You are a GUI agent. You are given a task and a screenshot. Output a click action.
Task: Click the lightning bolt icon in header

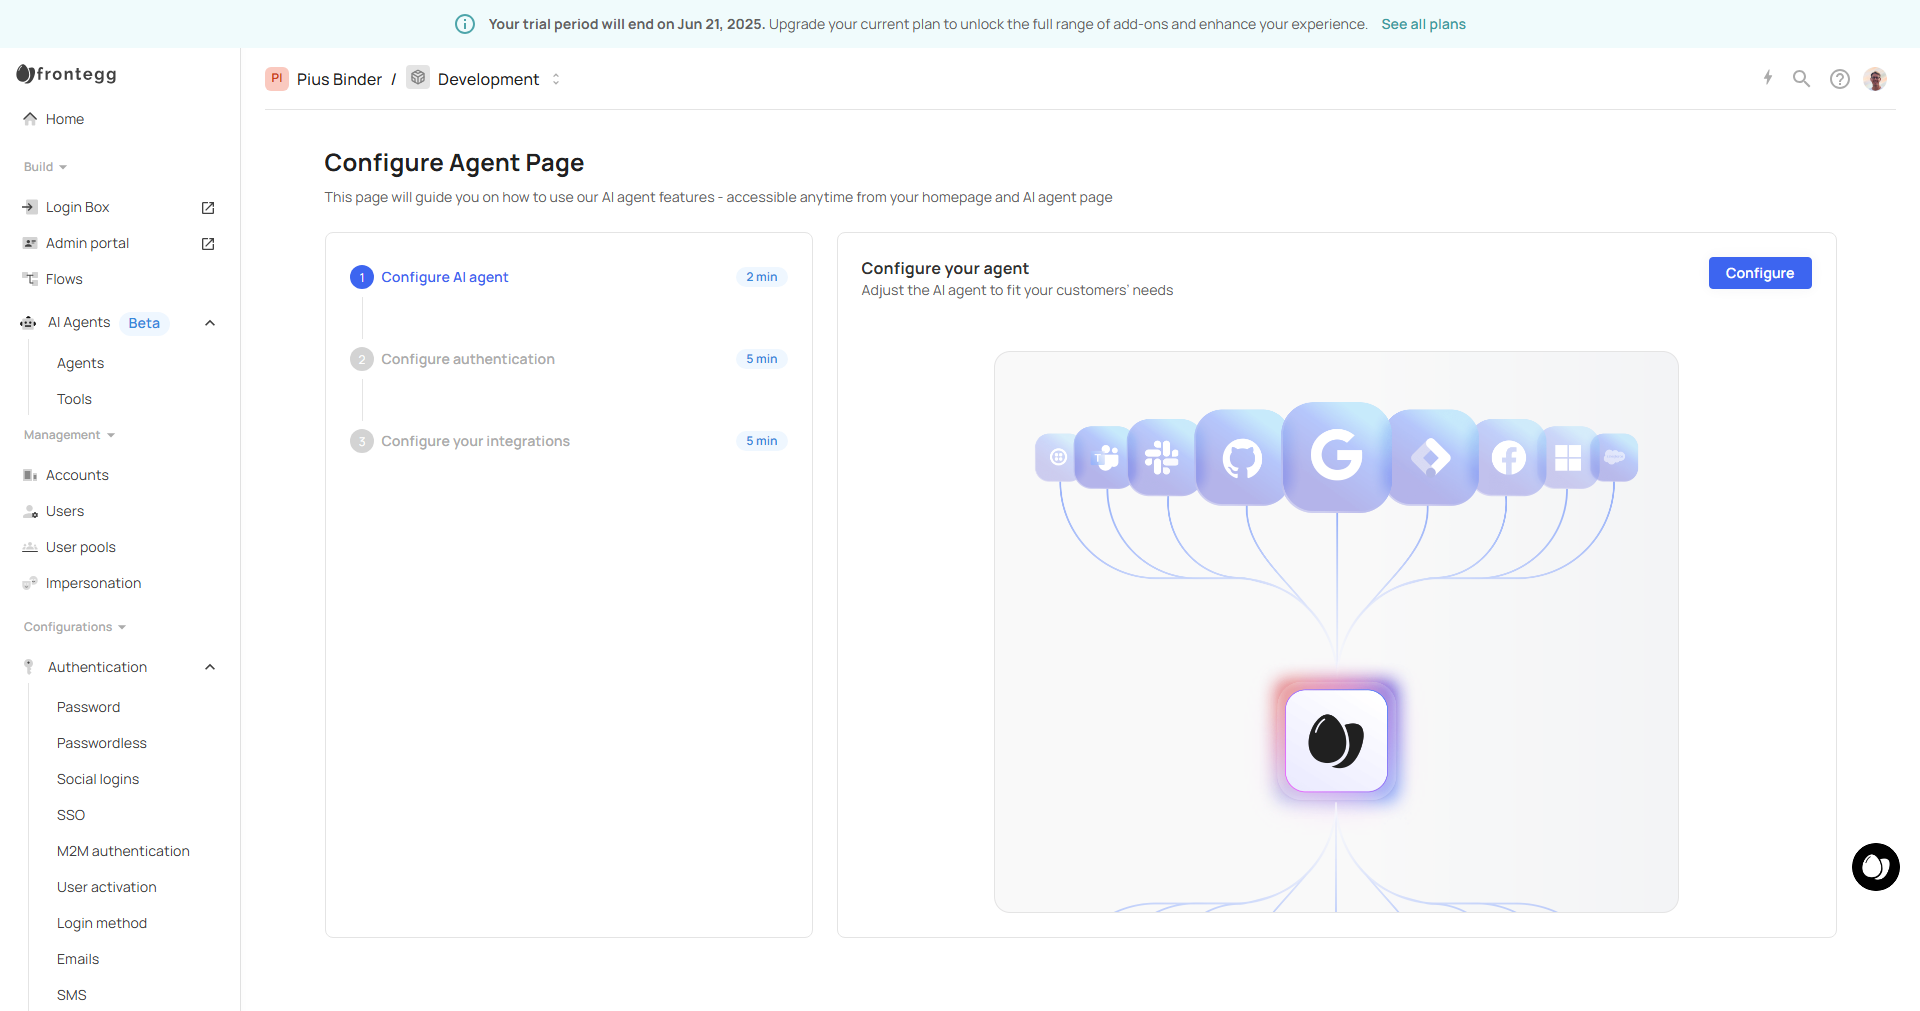[x=1768, y=78]
